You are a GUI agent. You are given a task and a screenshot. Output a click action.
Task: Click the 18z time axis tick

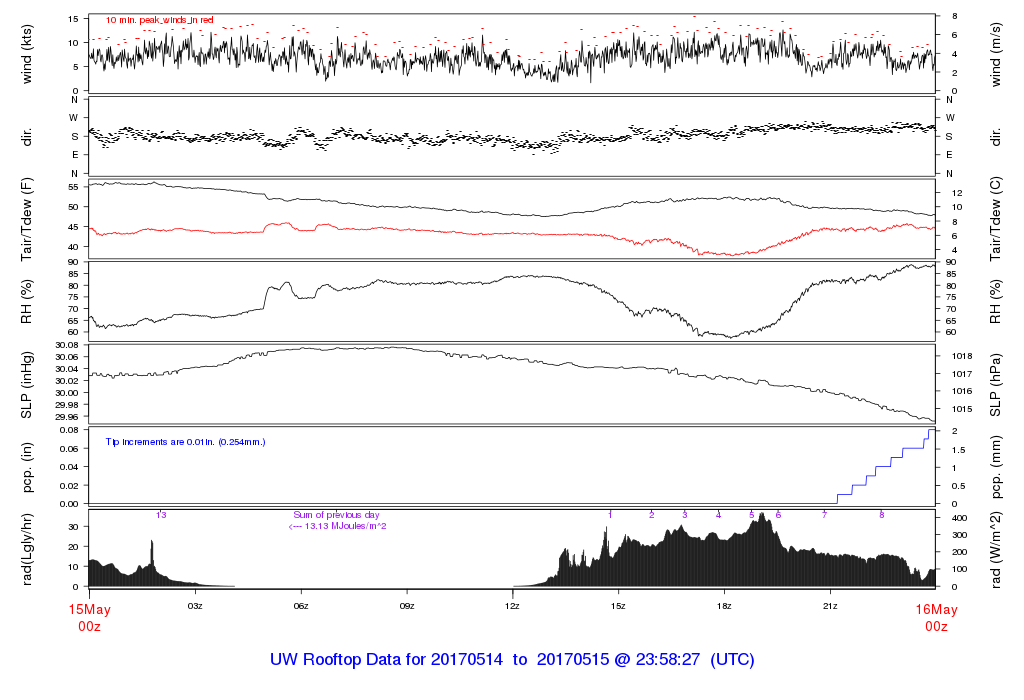click(x=725, y=606)
